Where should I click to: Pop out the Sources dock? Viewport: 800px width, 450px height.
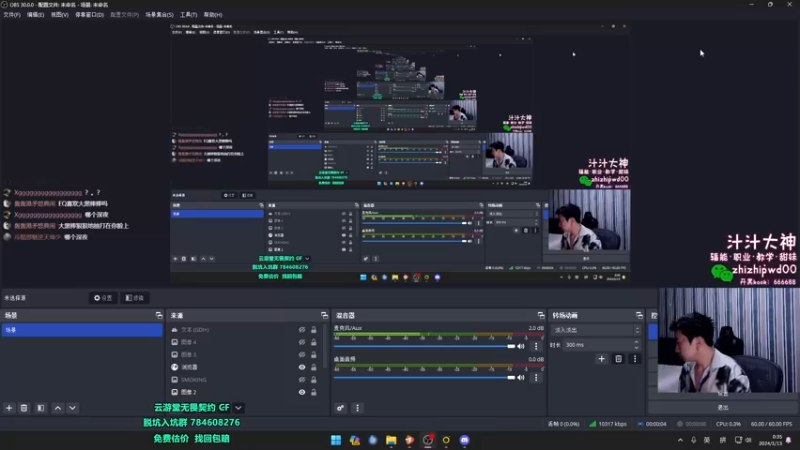[x=324, y=315]
